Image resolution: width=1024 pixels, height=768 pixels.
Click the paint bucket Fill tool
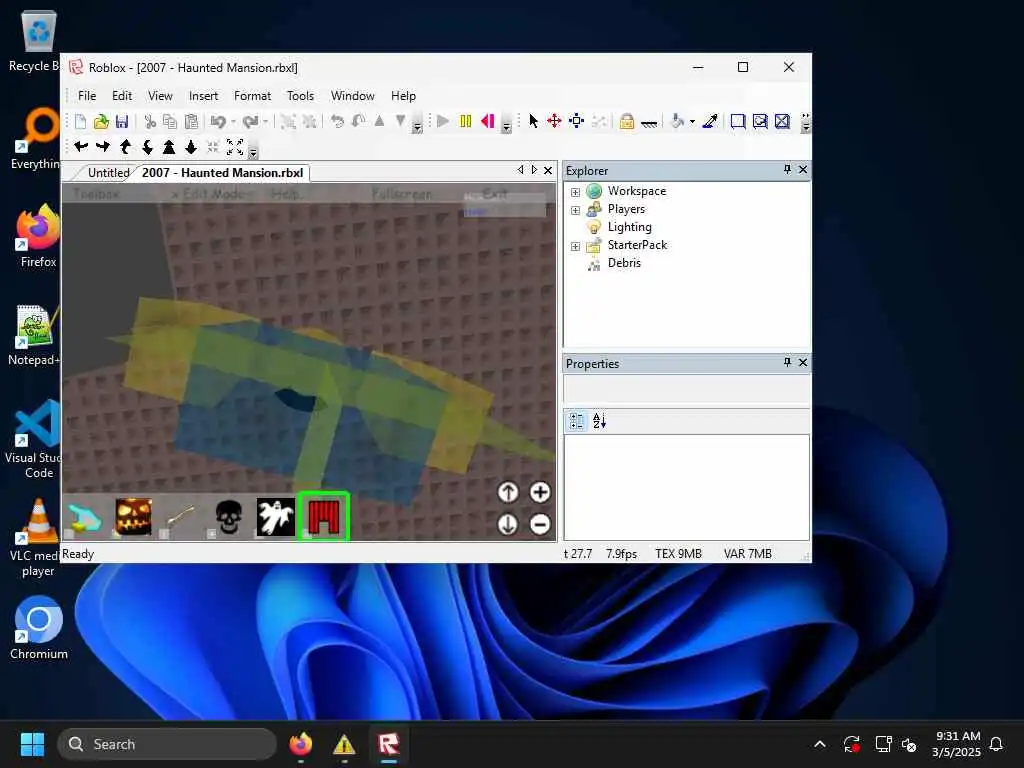click(x=678, y=121)
